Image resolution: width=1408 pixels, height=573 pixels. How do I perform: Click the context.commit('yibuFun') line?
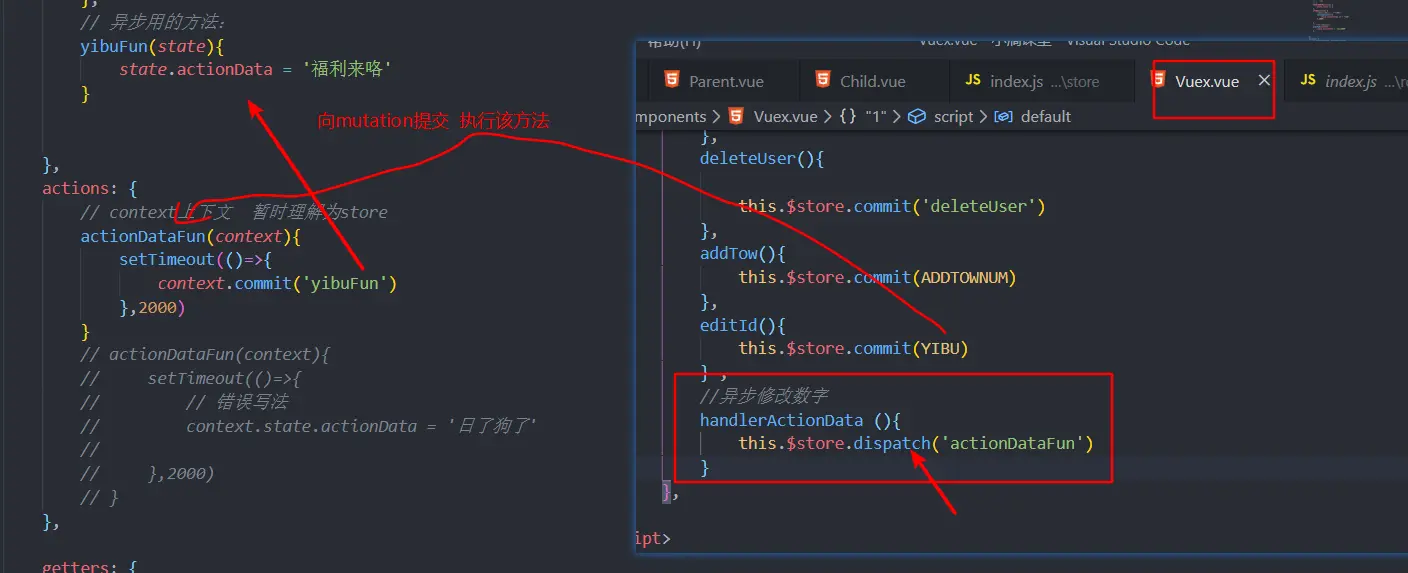click(x=277, y=283)
